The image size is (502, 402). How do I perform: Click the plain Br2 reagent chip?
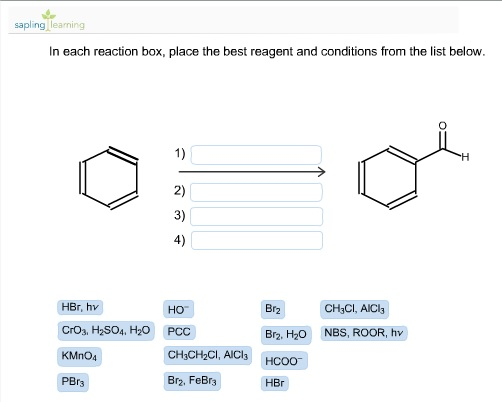tap(273, 309)
